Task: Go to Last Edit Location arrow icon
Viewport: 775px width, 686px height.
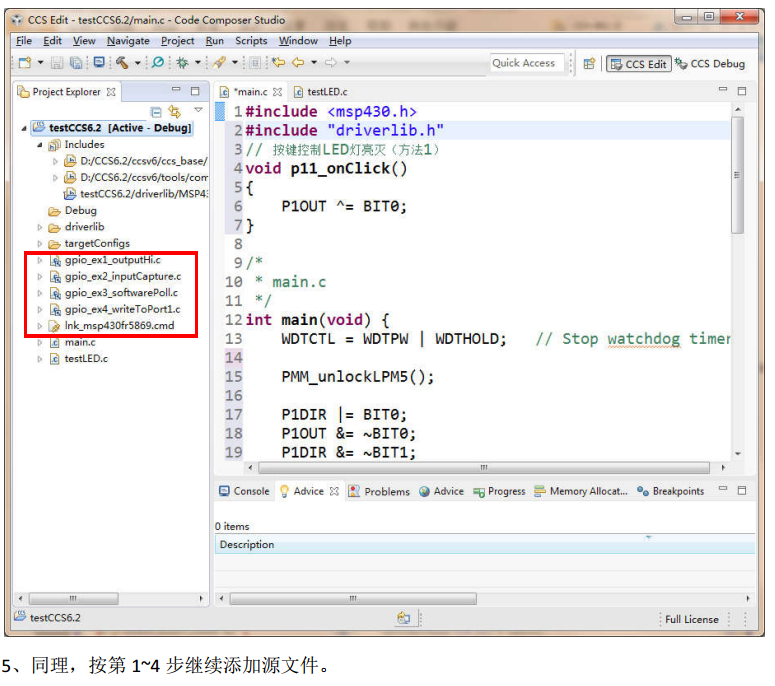Action: (279, 62)
